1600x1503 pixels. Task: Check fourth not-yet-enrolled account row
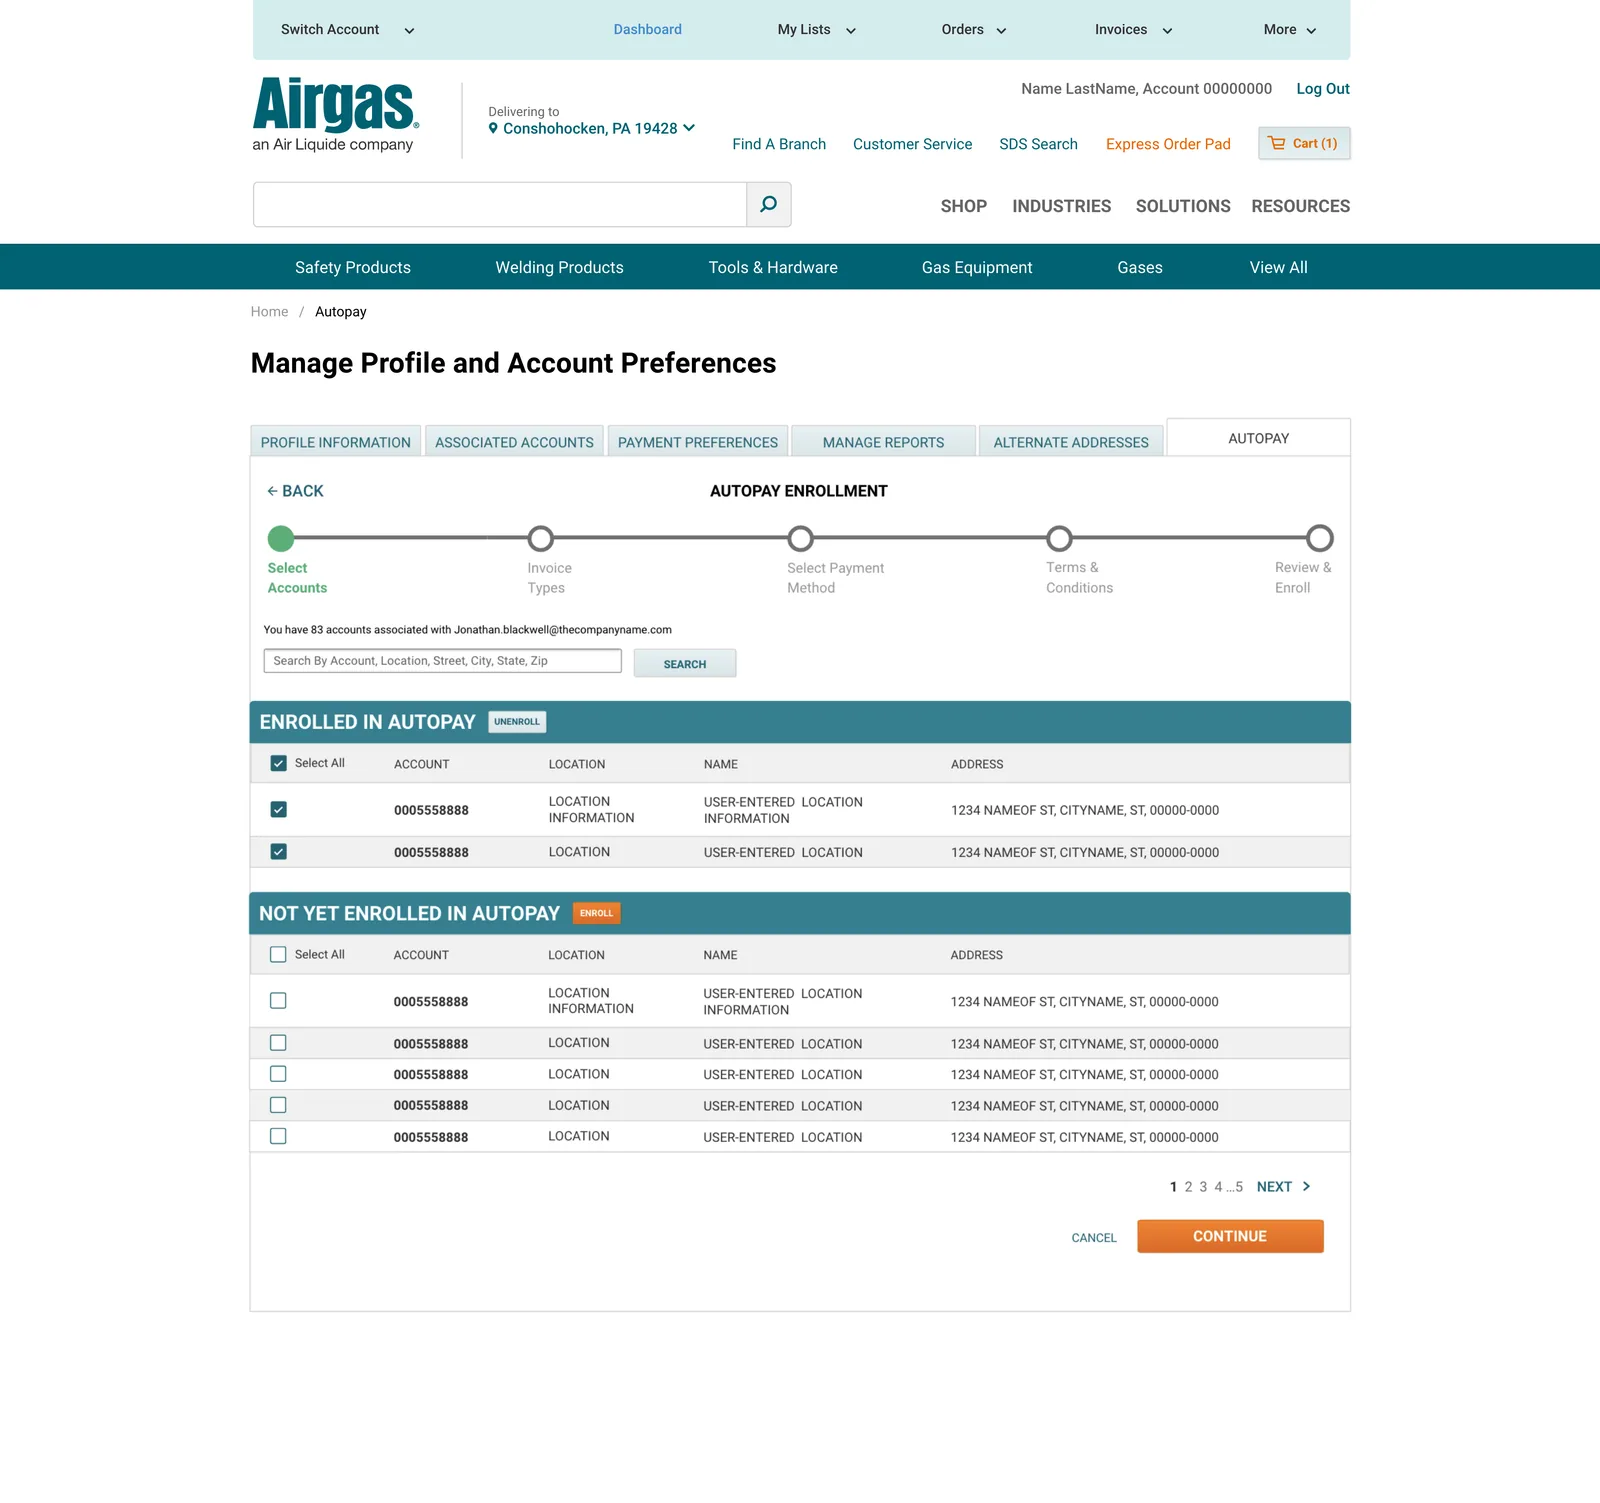pyautogui.click(x=278, y=1105)
